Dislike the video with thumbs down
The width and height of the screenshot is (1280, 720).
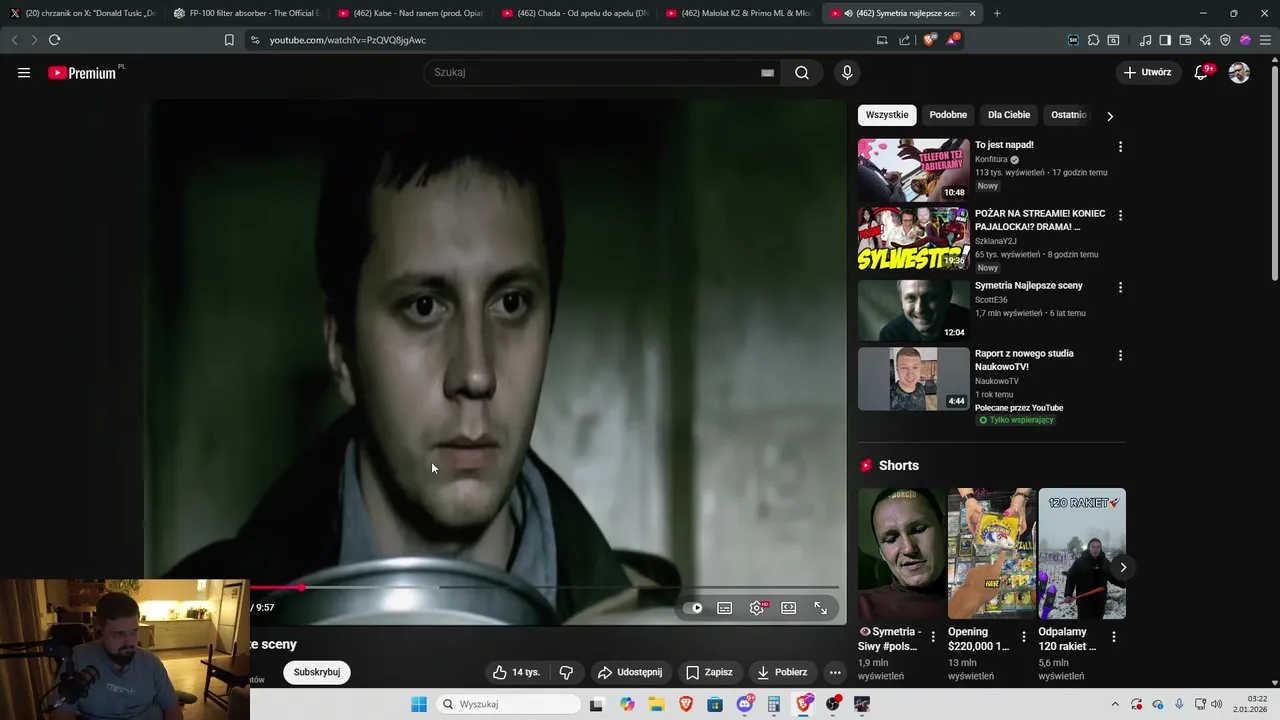(566, 672)
